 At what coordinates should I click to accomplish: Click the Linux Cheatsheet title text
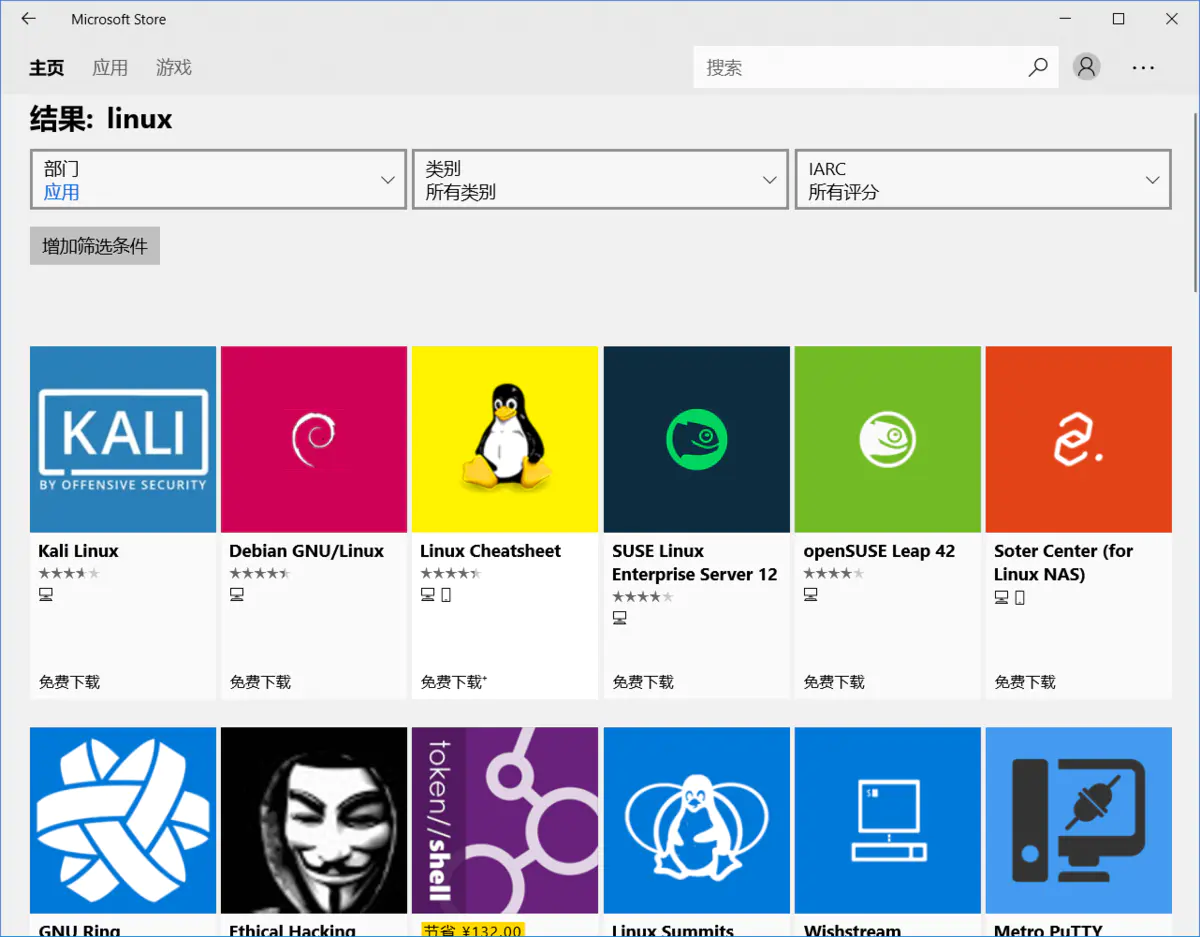pyautogui.click(x=490, y=551)
